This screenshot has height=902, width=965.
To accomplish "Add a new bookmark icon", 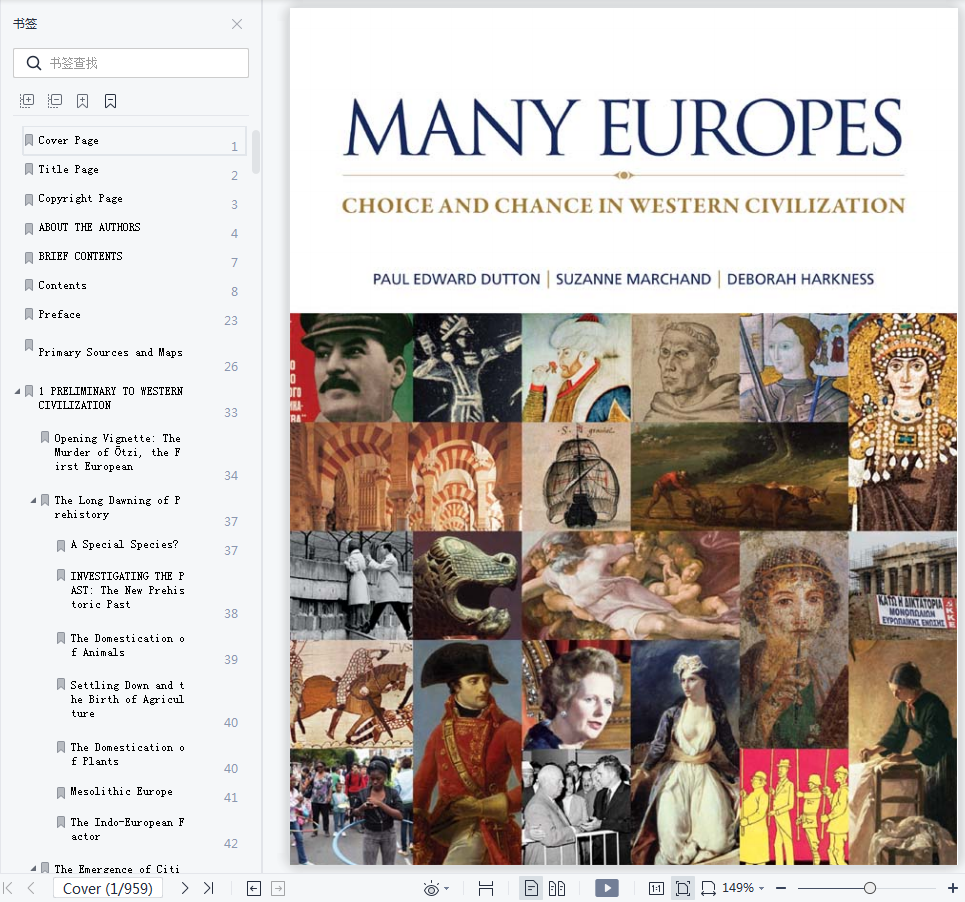I will (x=82, y=101).
